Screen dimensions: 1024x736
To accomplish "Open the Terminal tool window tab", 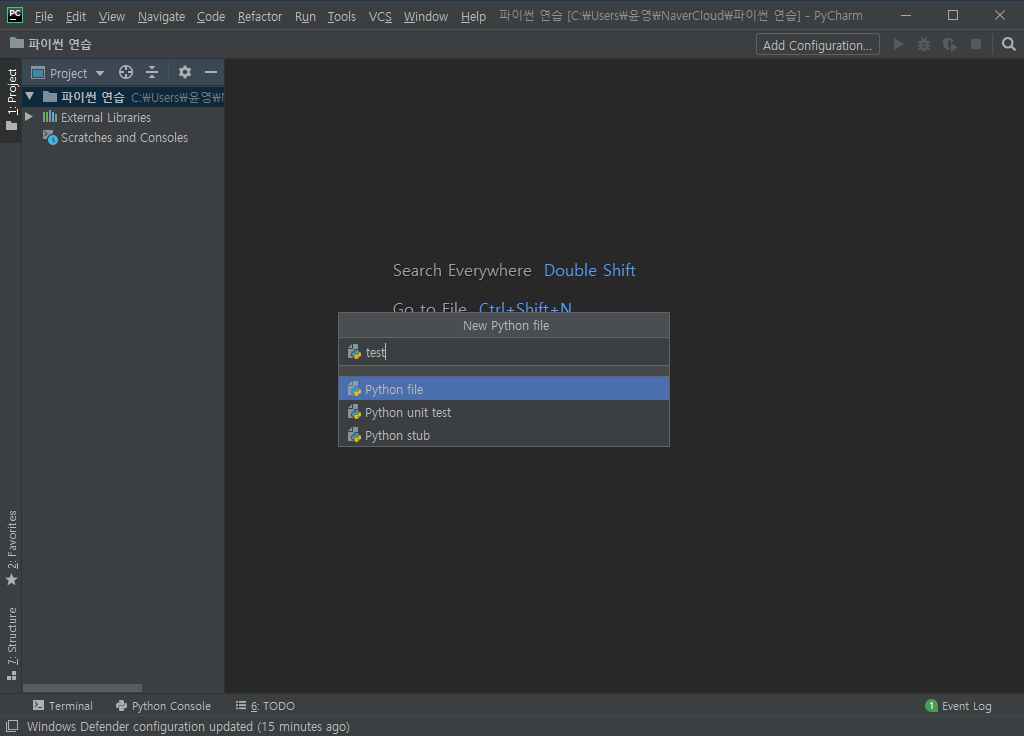I will coord(63,706).
